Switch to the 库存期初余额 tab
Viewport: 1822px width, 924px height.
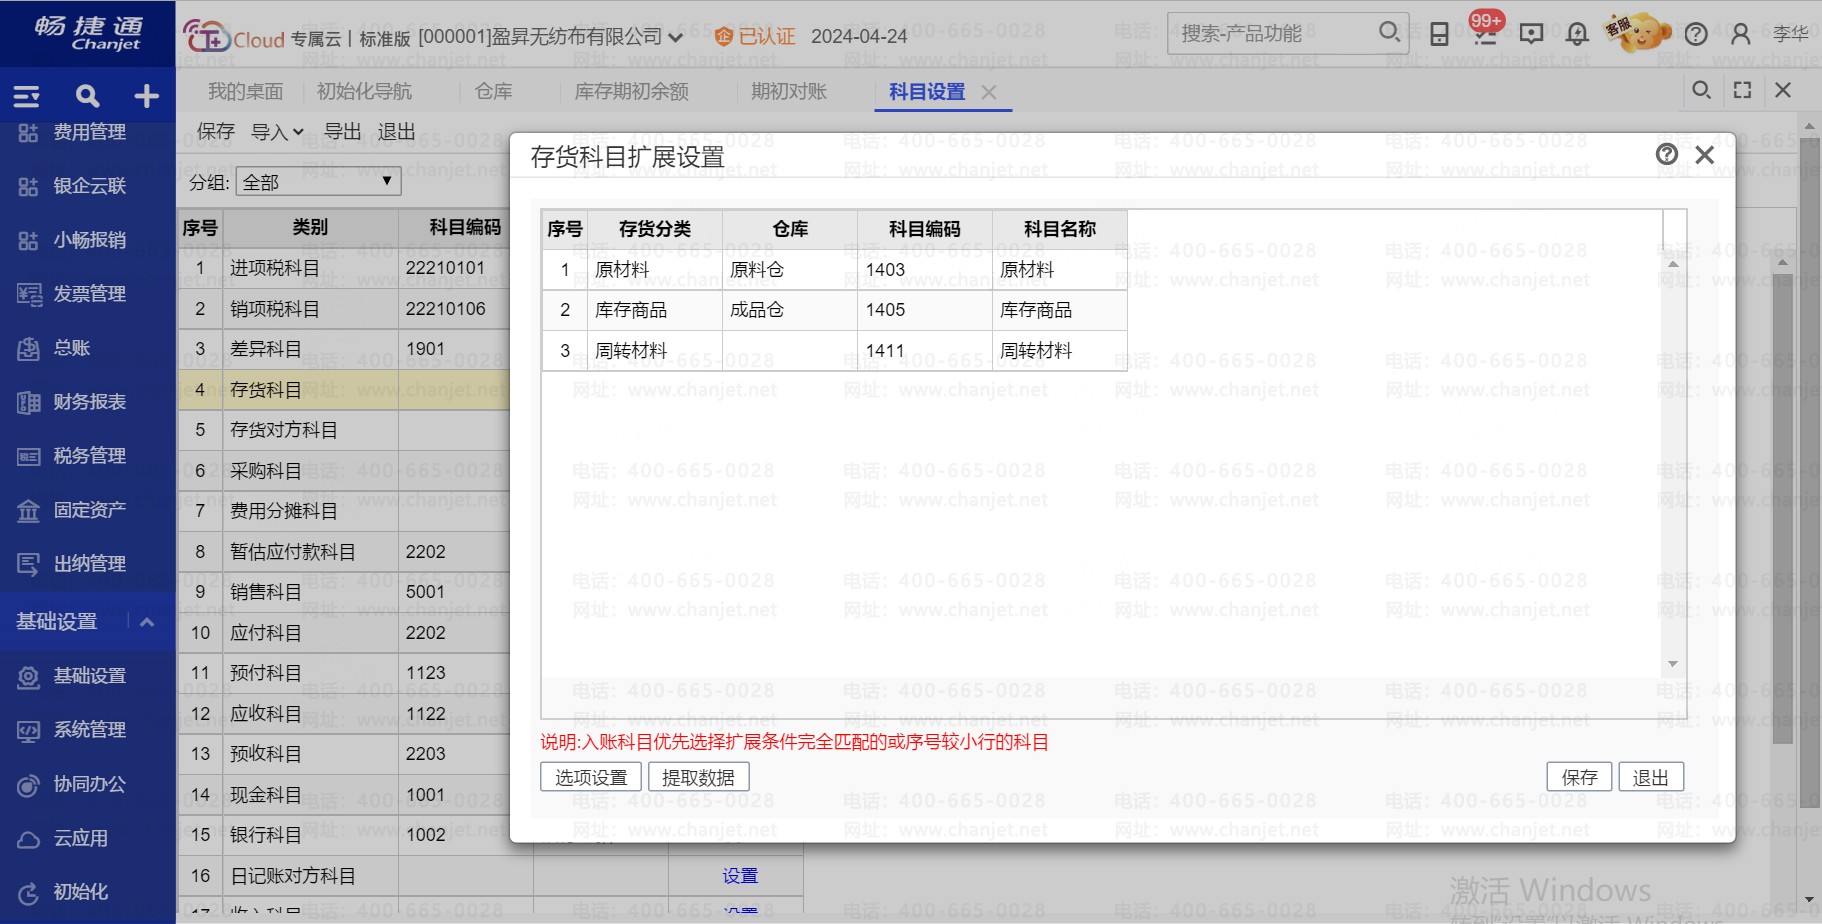tap(631, 92)
